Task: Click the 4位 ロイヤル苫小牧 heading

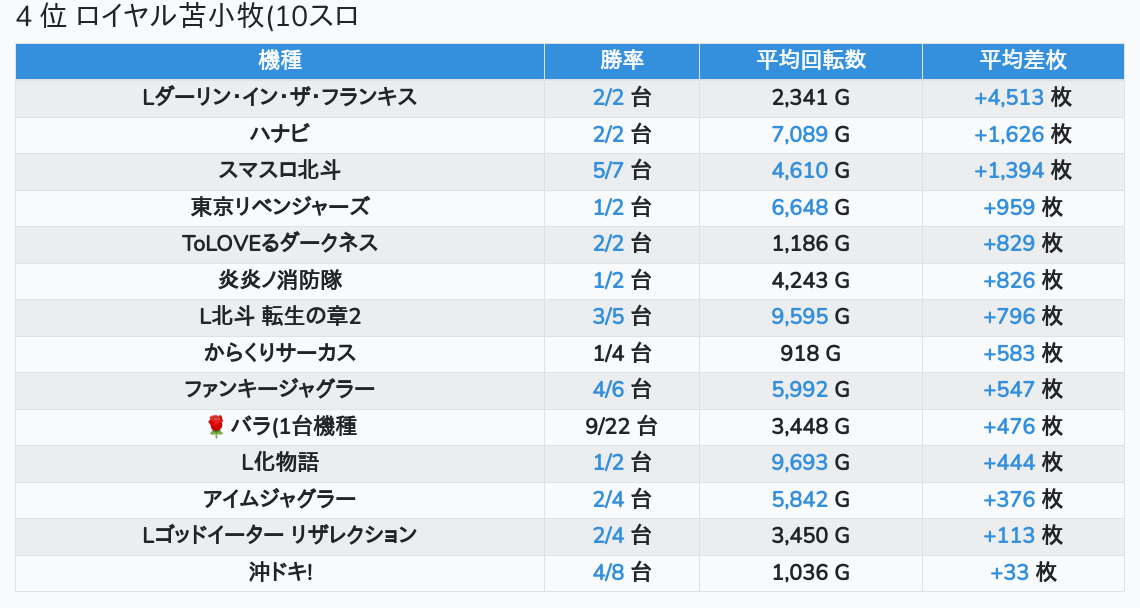Action: [x=188, y=17]
